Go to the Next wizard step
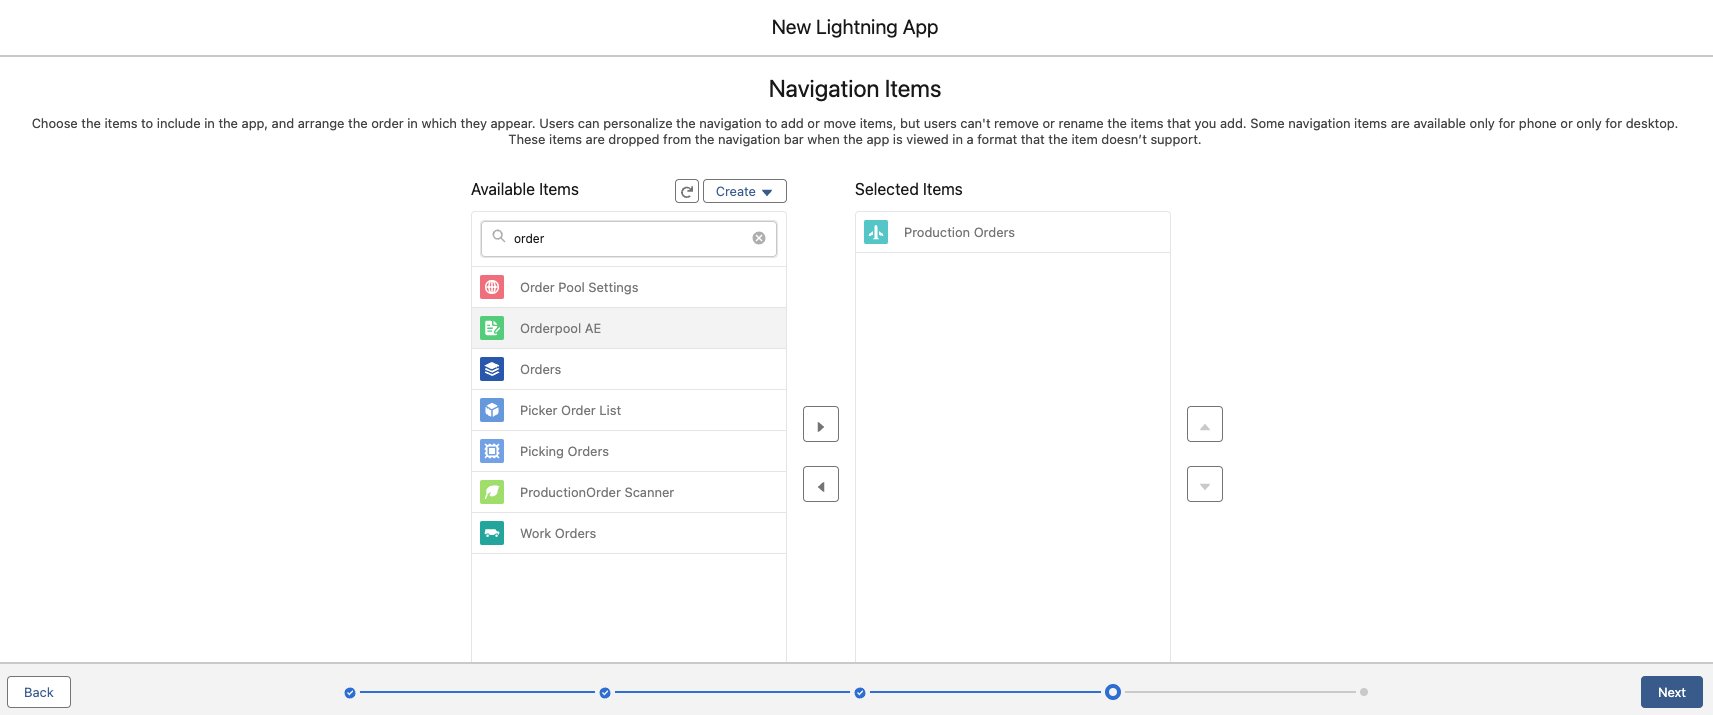This screenshot has width=1713, height=715. (x=1671, y=692)
